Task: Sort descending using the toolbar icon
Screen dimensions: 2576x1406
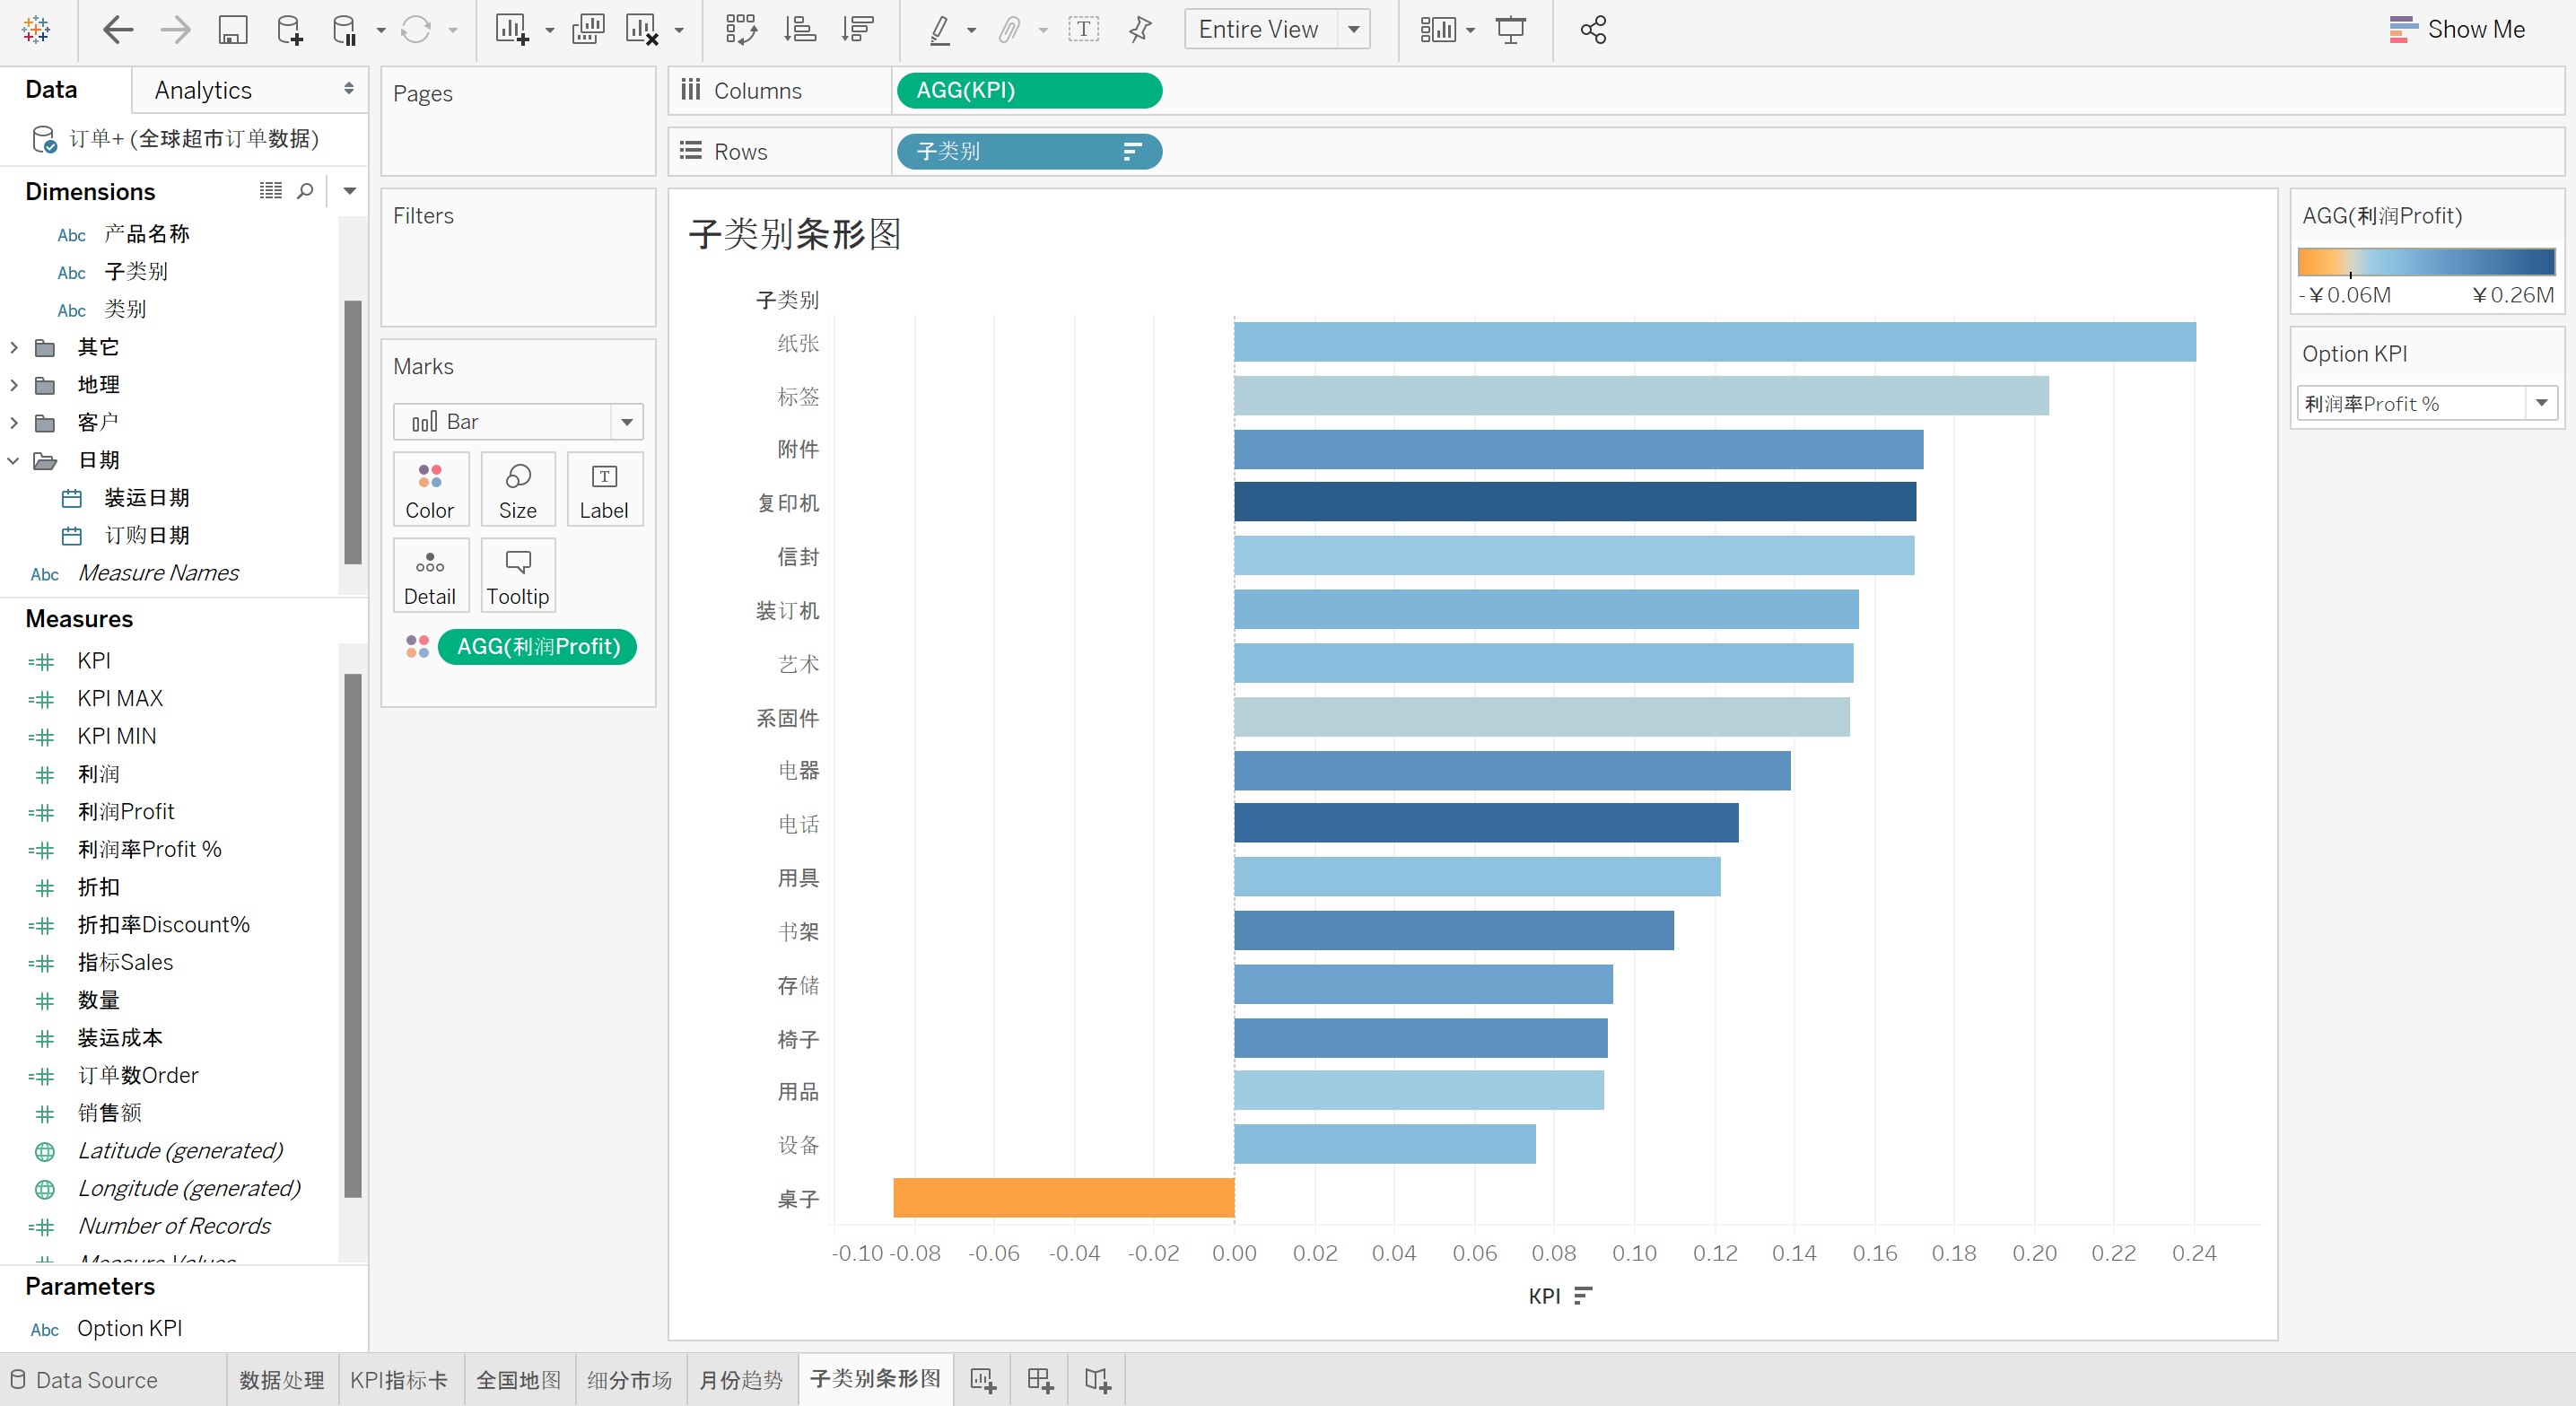Action: [x=857, y=30]
